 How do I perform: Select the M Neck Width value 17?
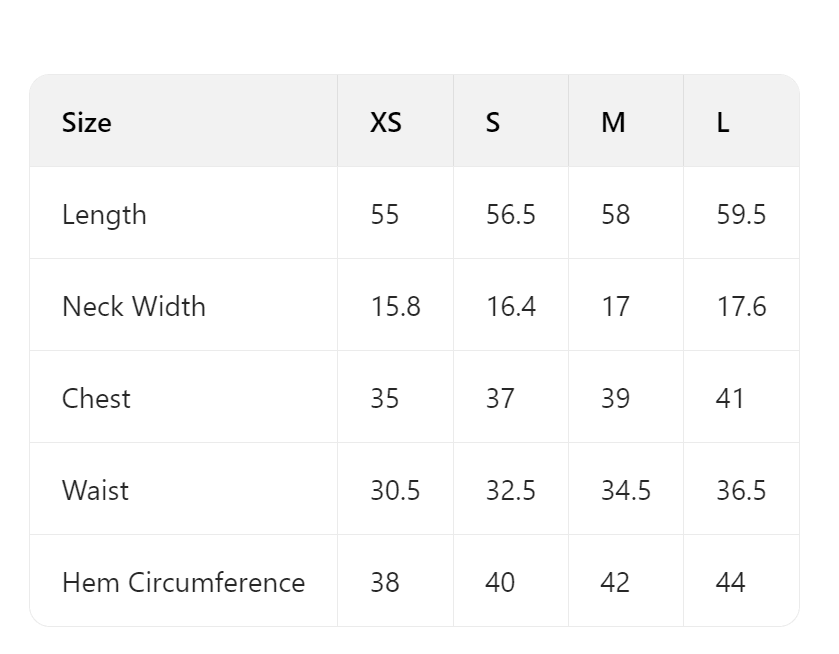[615, 307]
